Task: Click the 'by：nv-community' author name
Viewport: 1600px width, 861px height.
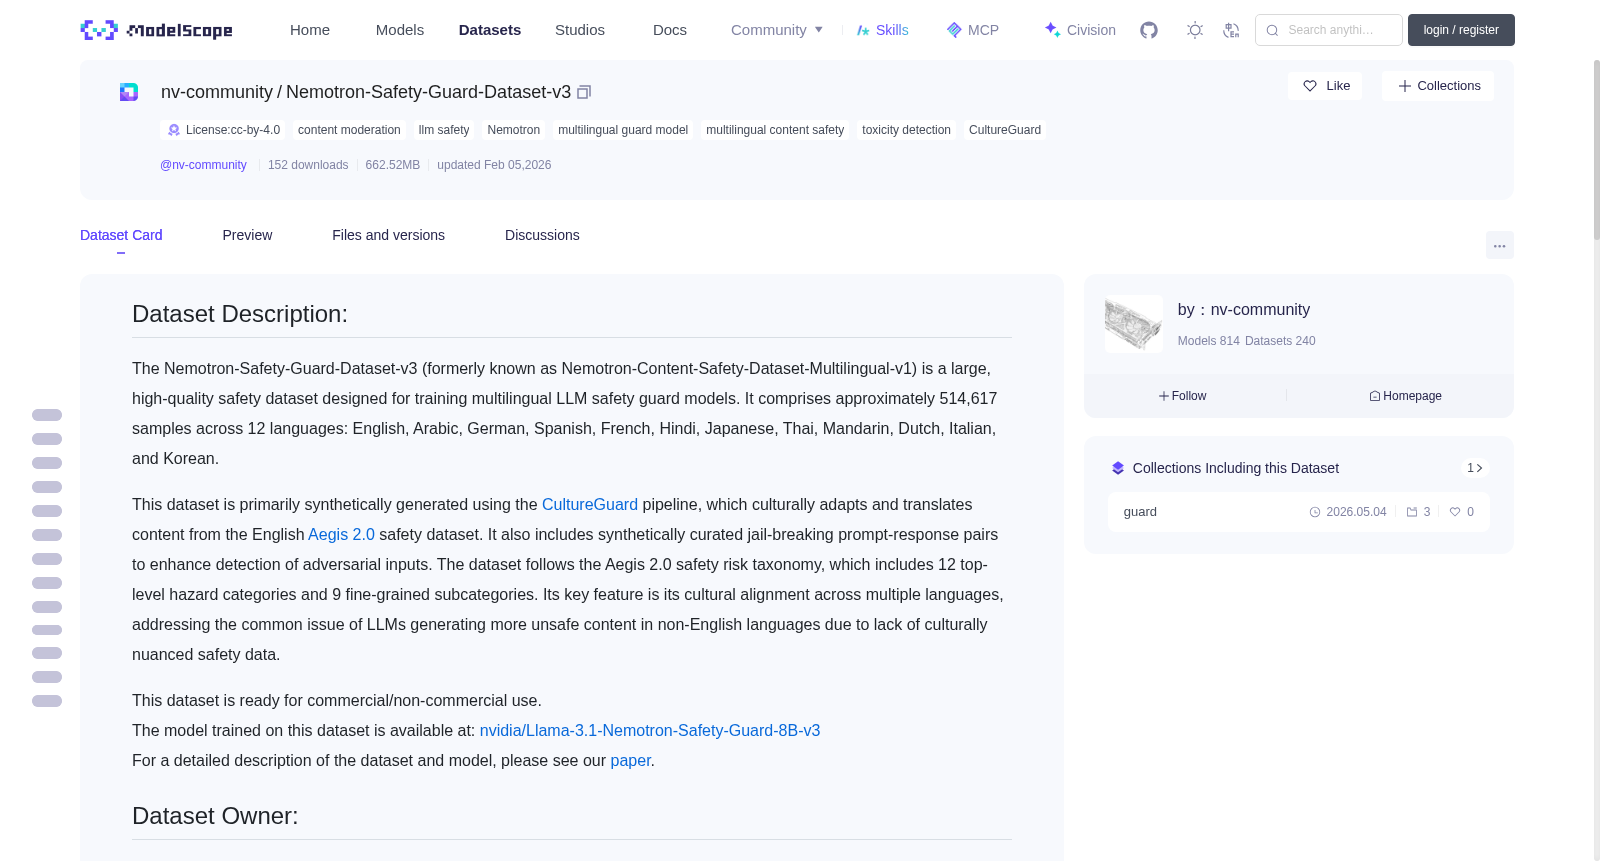Action: (1244, 310)
